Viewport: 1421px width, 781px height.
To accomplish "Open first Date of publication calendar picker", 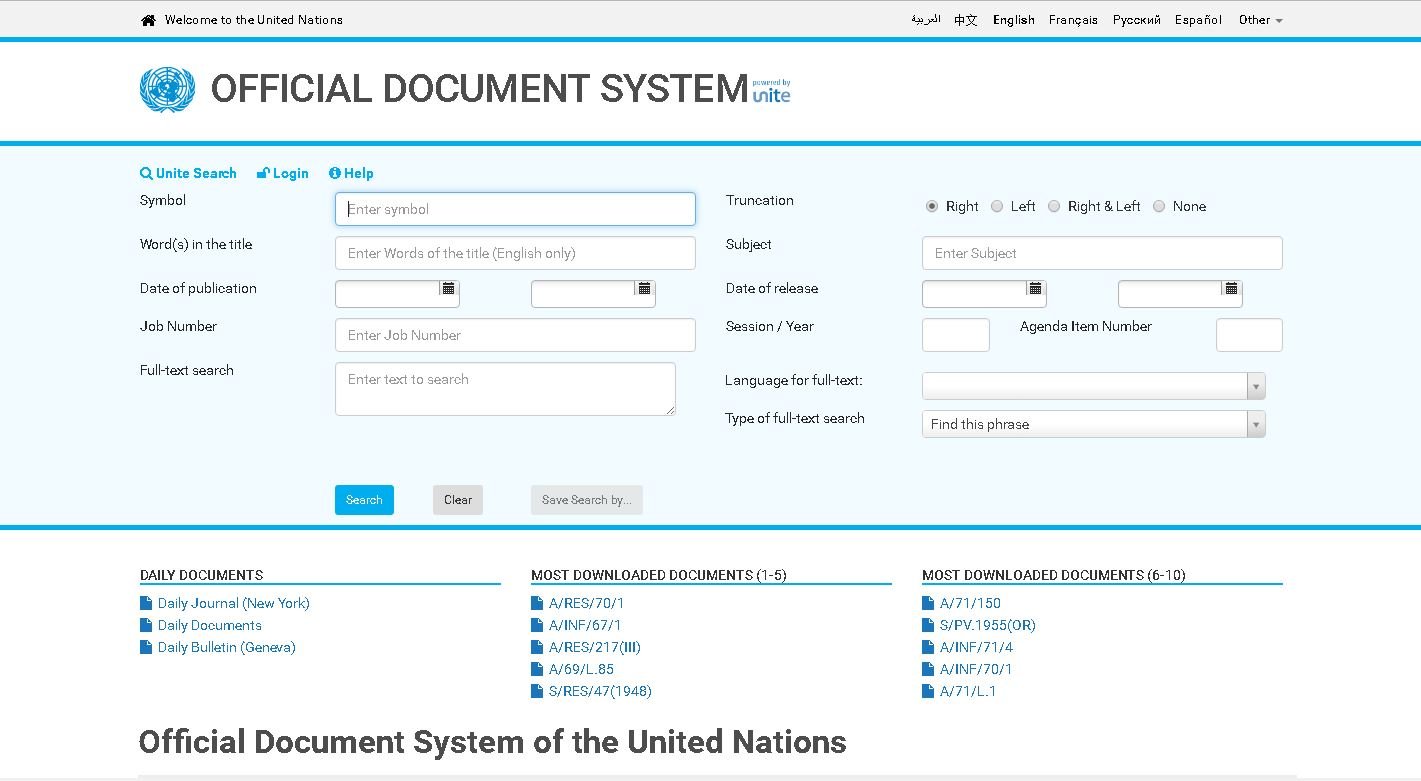I will pyautogui.click(x=448, y=288).
